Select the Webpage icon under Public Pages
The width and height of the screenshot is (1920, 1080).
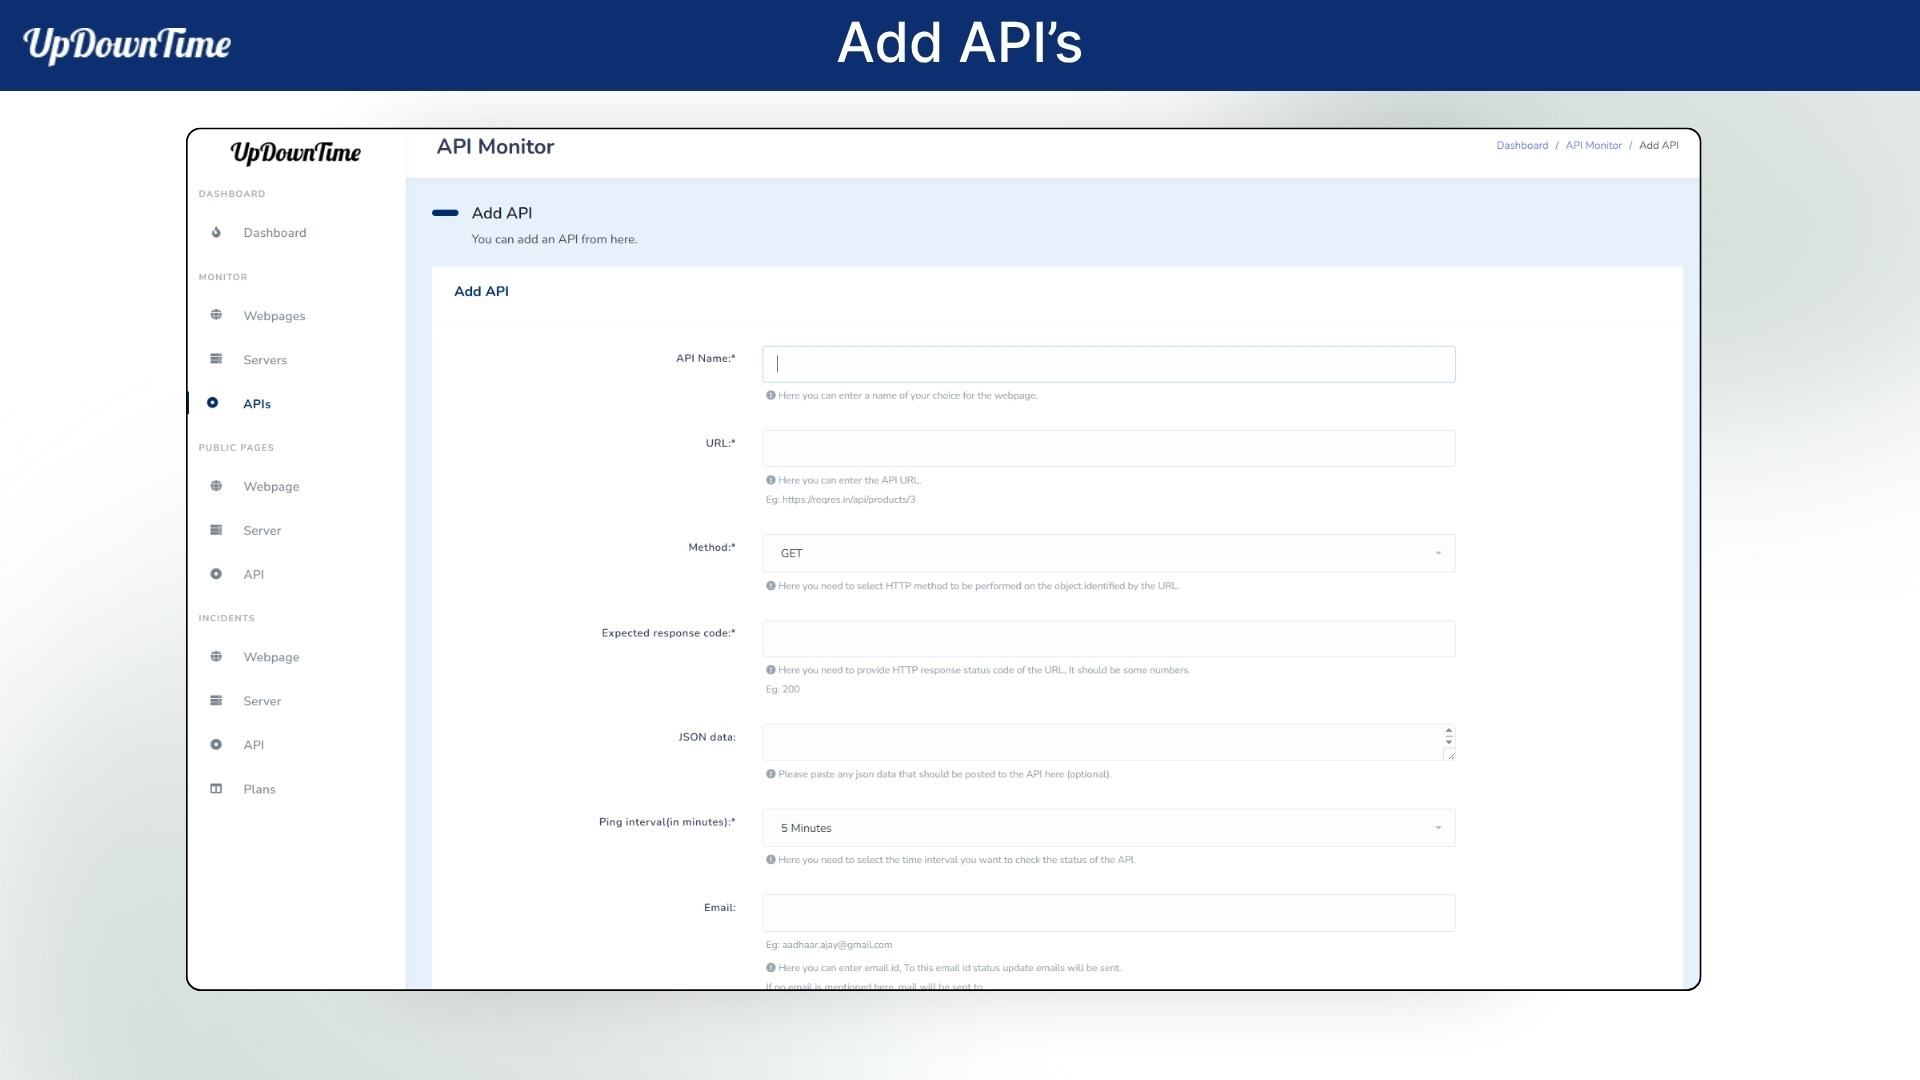coord(216,486)
